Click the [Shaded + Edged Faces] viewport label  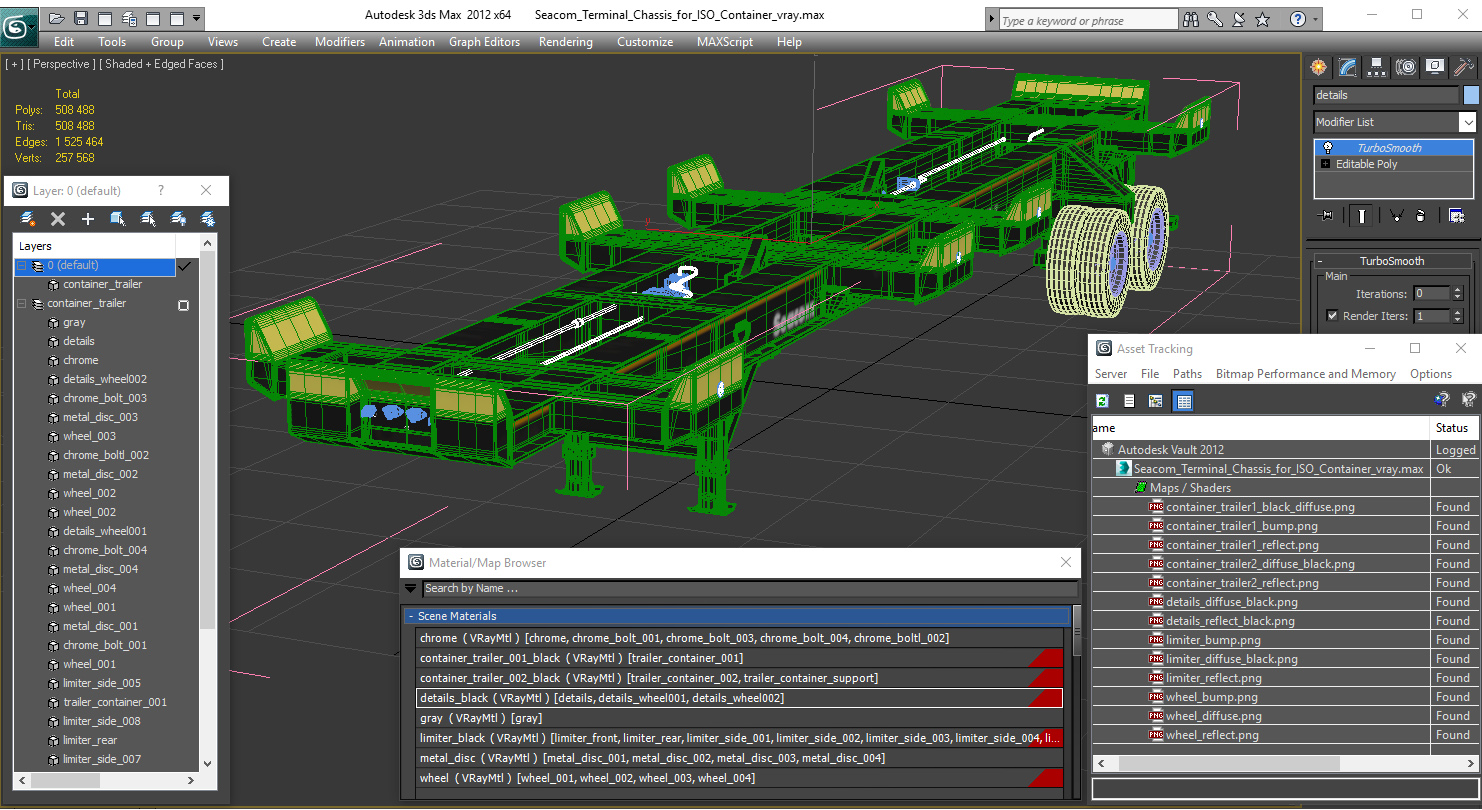pos(162,64)
